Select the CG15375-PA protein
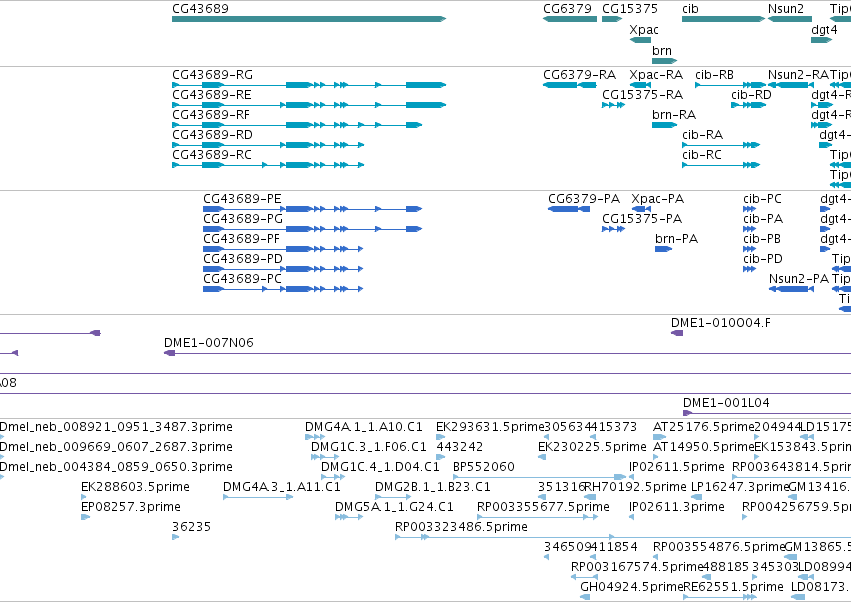The image size is (851, 602). point(613,229)
